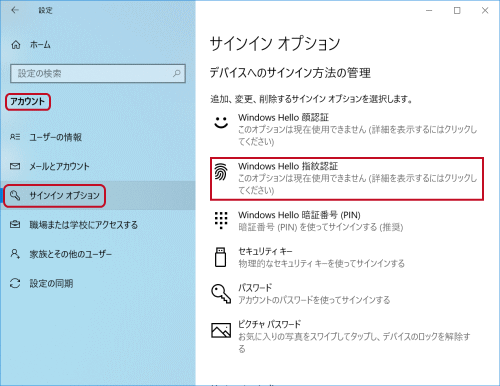
Task: Select メールとアカウント in the sidebar
Action: (98, 166)
